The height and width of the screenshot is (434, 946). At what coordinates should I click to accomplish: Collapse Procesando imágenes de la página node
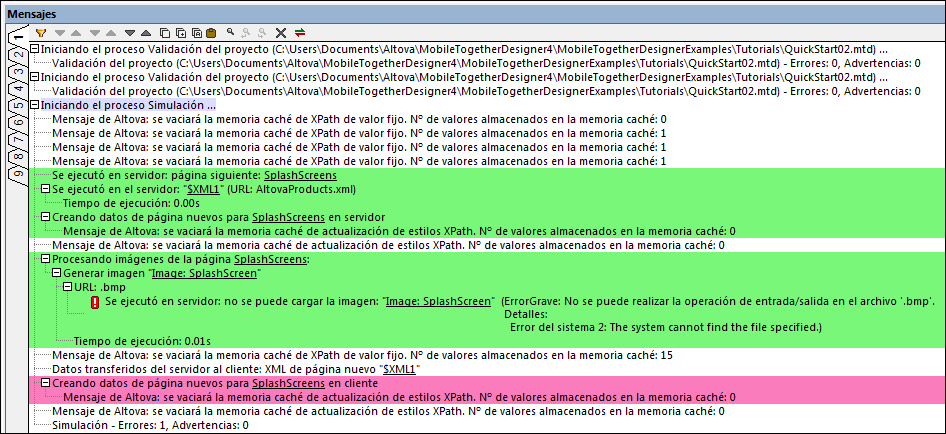pyautogui.click(x=46, y=259)
